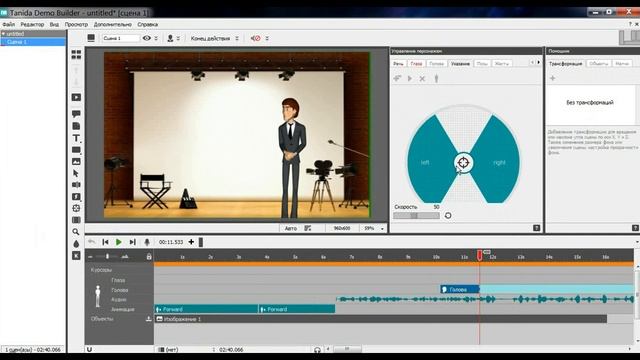Click the plus icon next to timecode
The width and height of the screenshot is (640, 360).
pos(191,242)
